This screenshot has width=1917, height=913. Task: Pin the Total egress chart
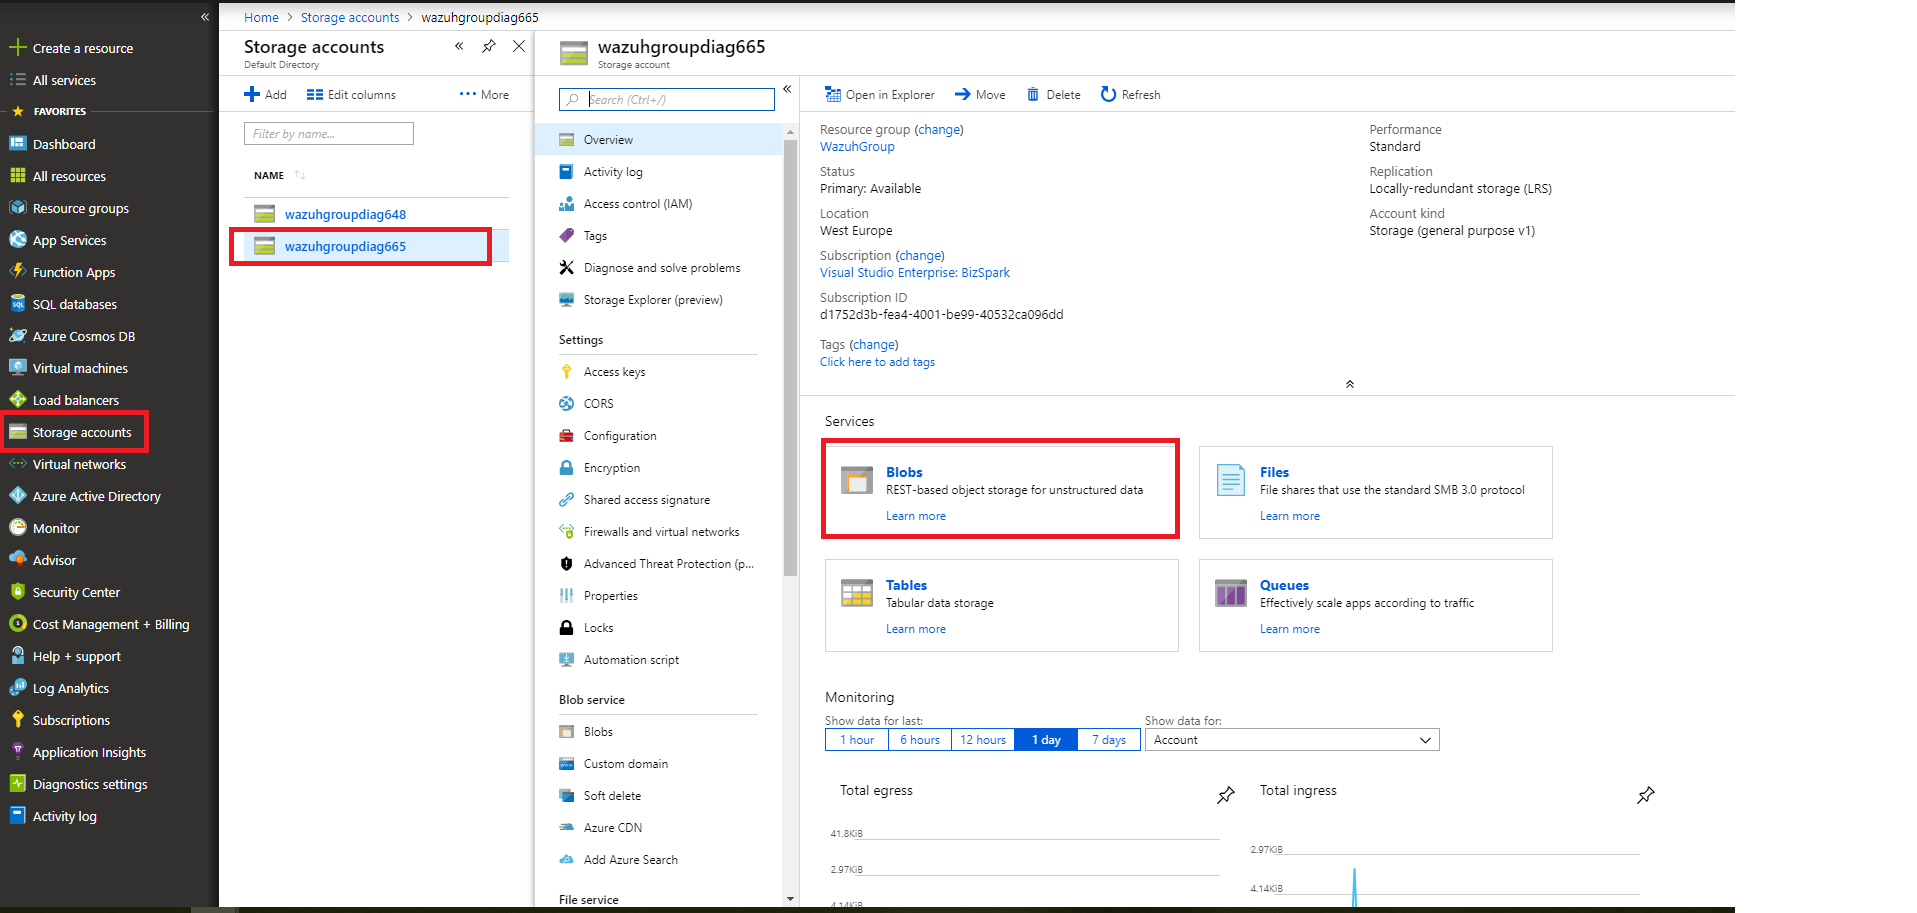pyautogui.click(x=1226, y=795)
